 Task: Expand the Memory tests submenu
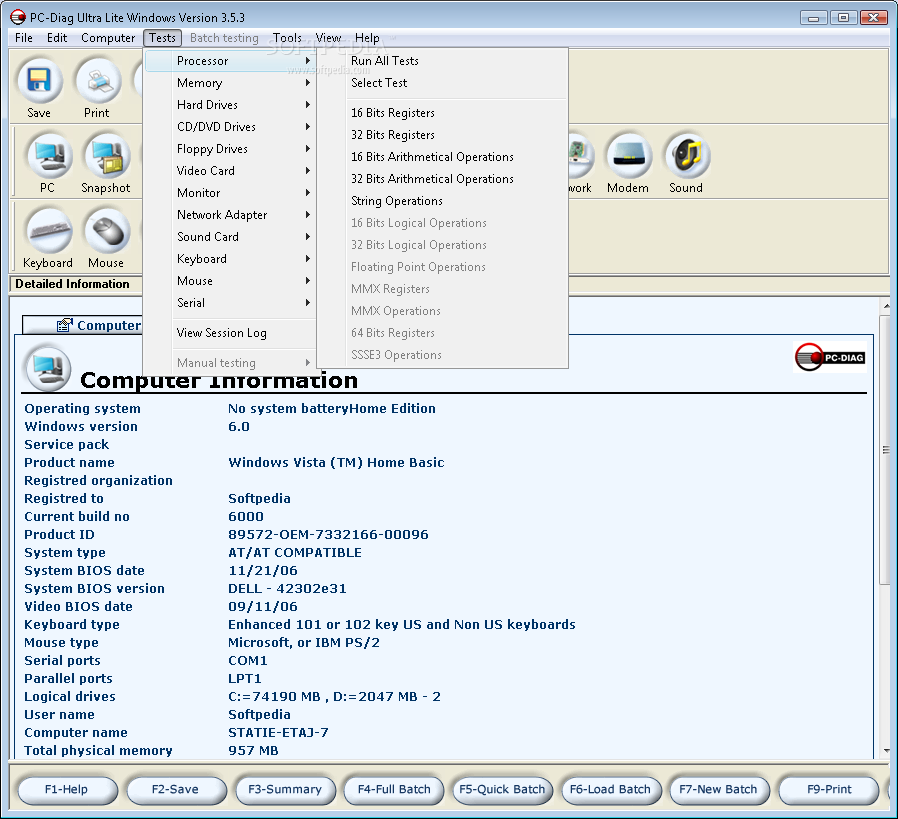pos(230,83)
